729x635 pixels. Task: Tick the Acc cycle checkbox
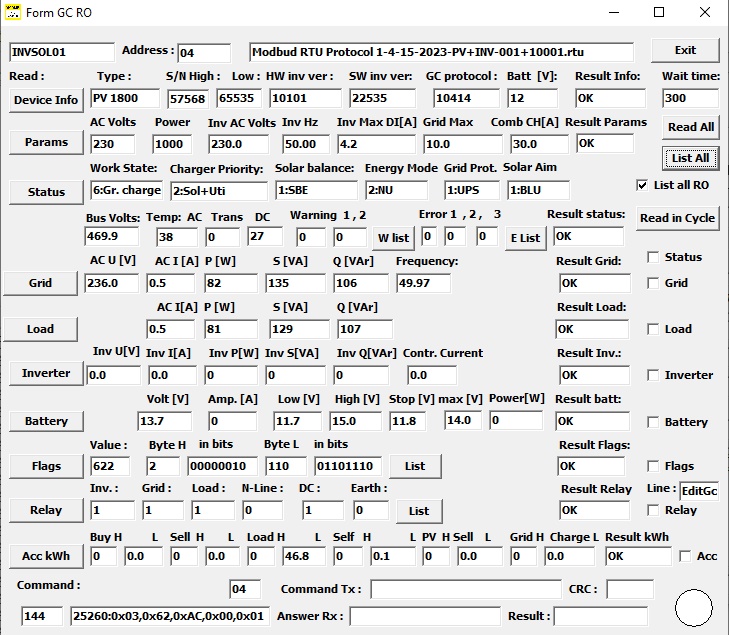[685, 556]
